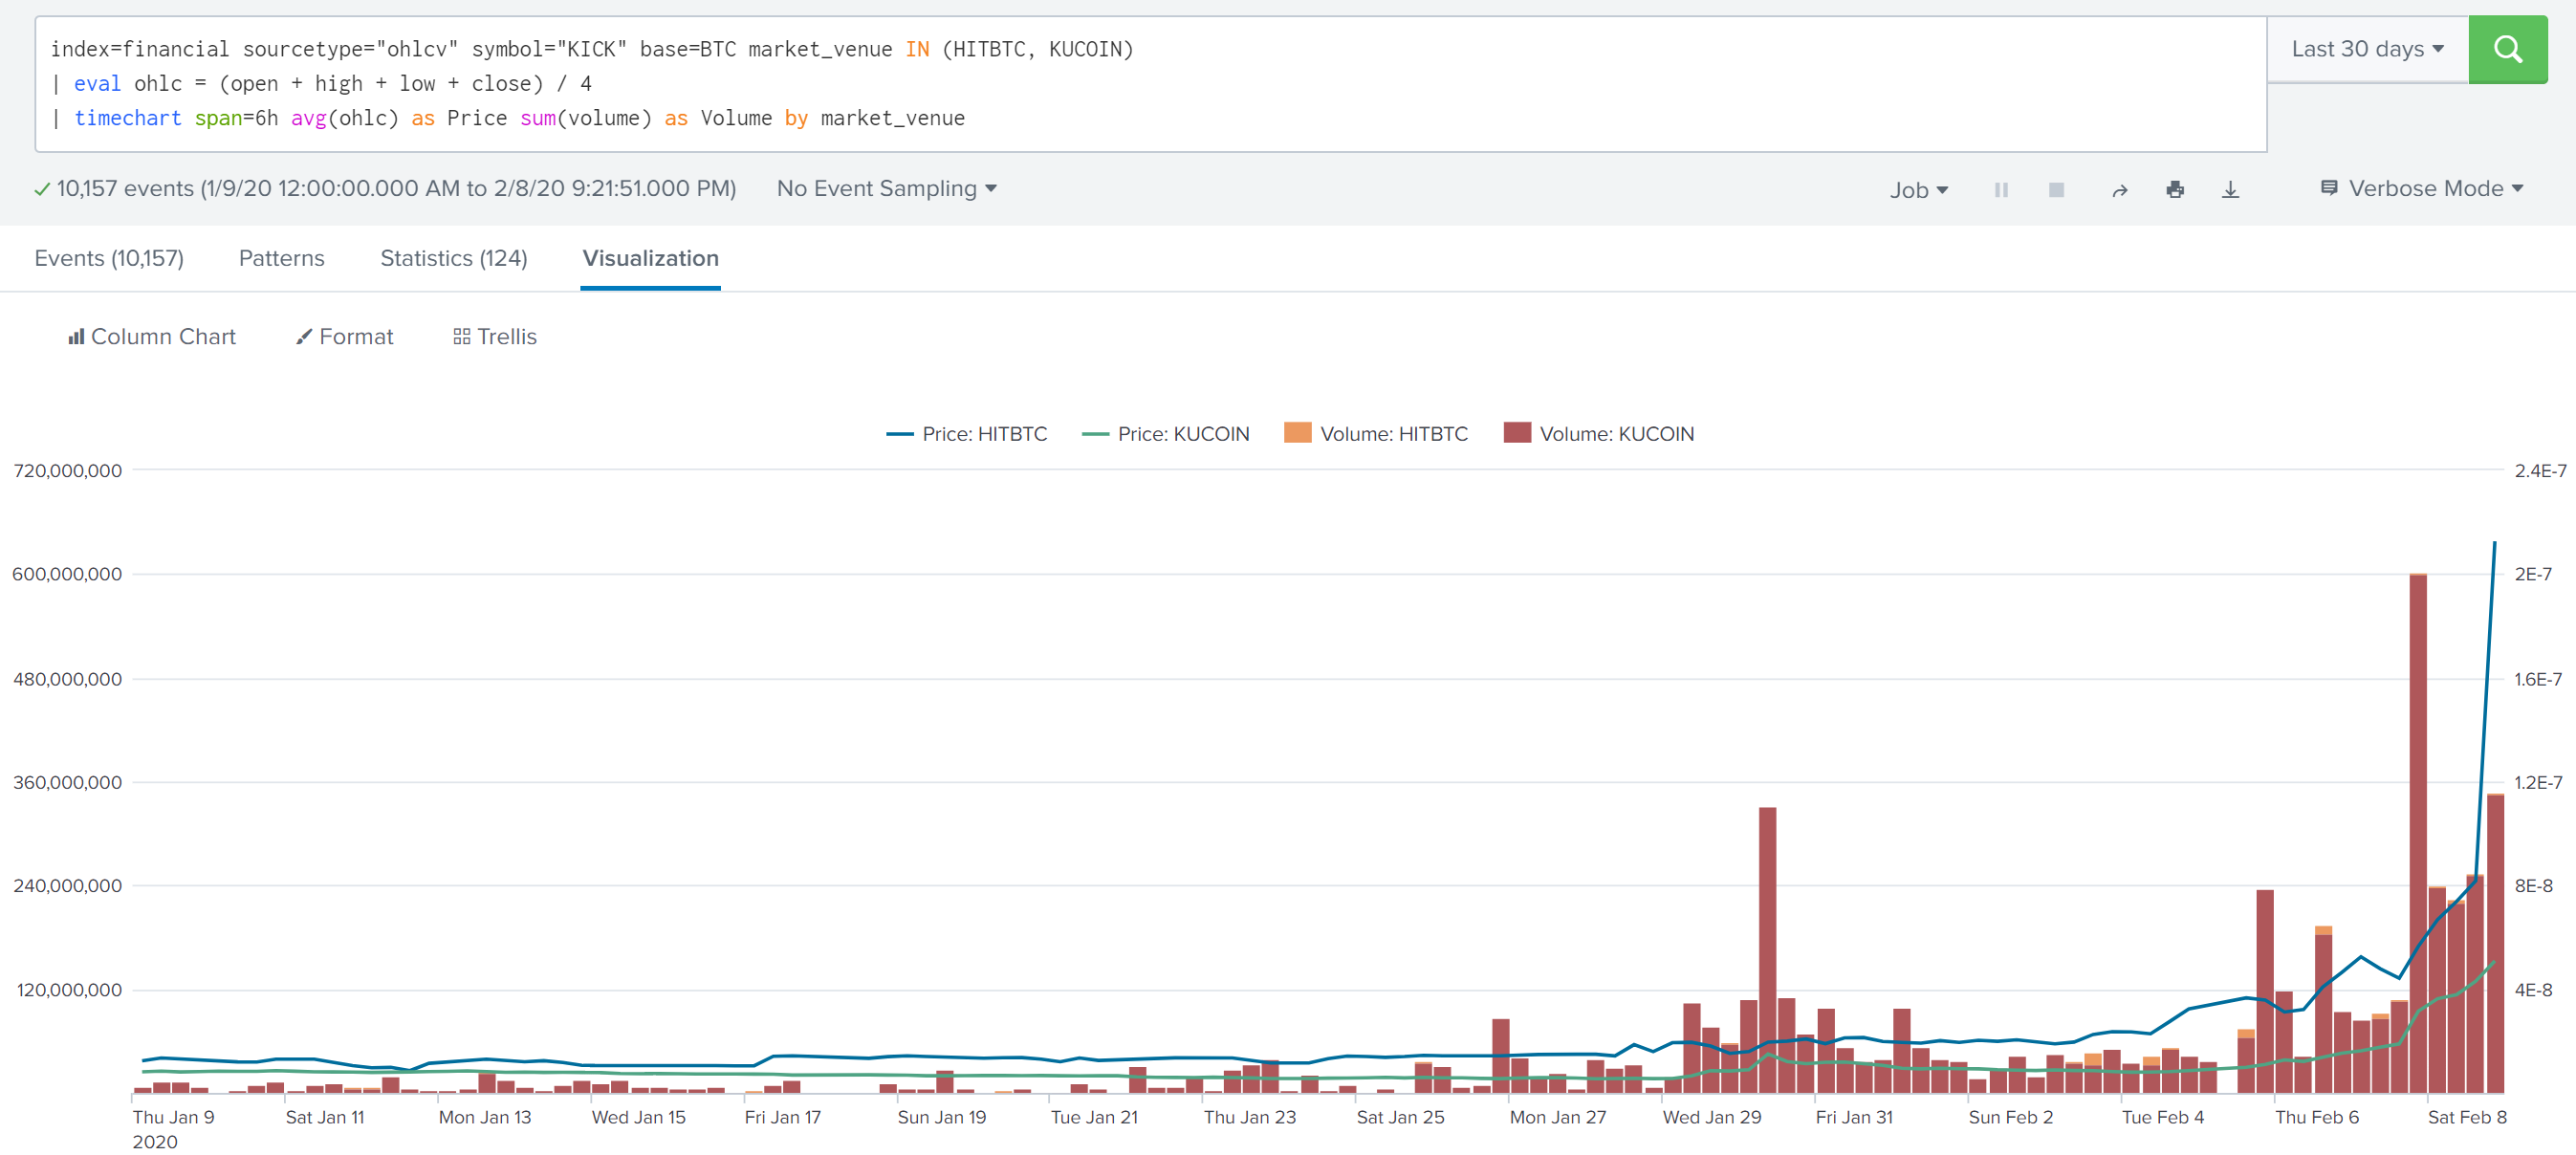Screen dimensions: 2576x1155
Task: Open the Trellis layout options
Action: 493,336
